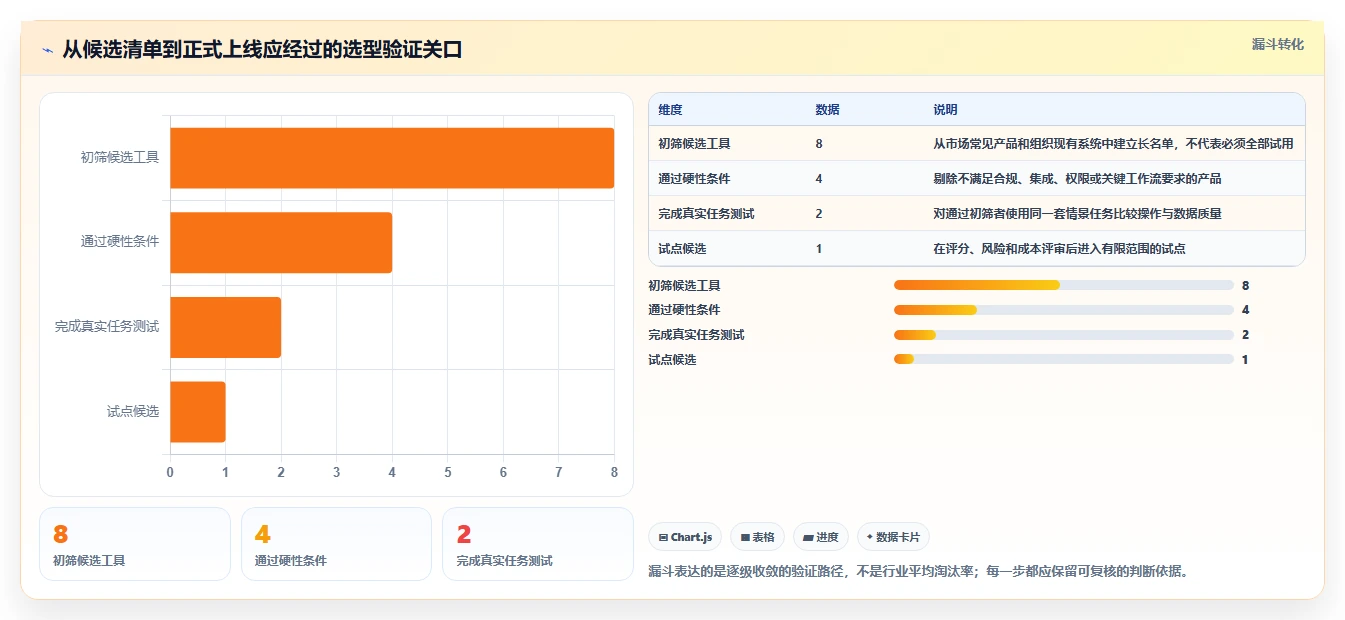Click the 试点候选 table cell
The height and width of the screenshot is (620, 1345).
coord(682,249)
